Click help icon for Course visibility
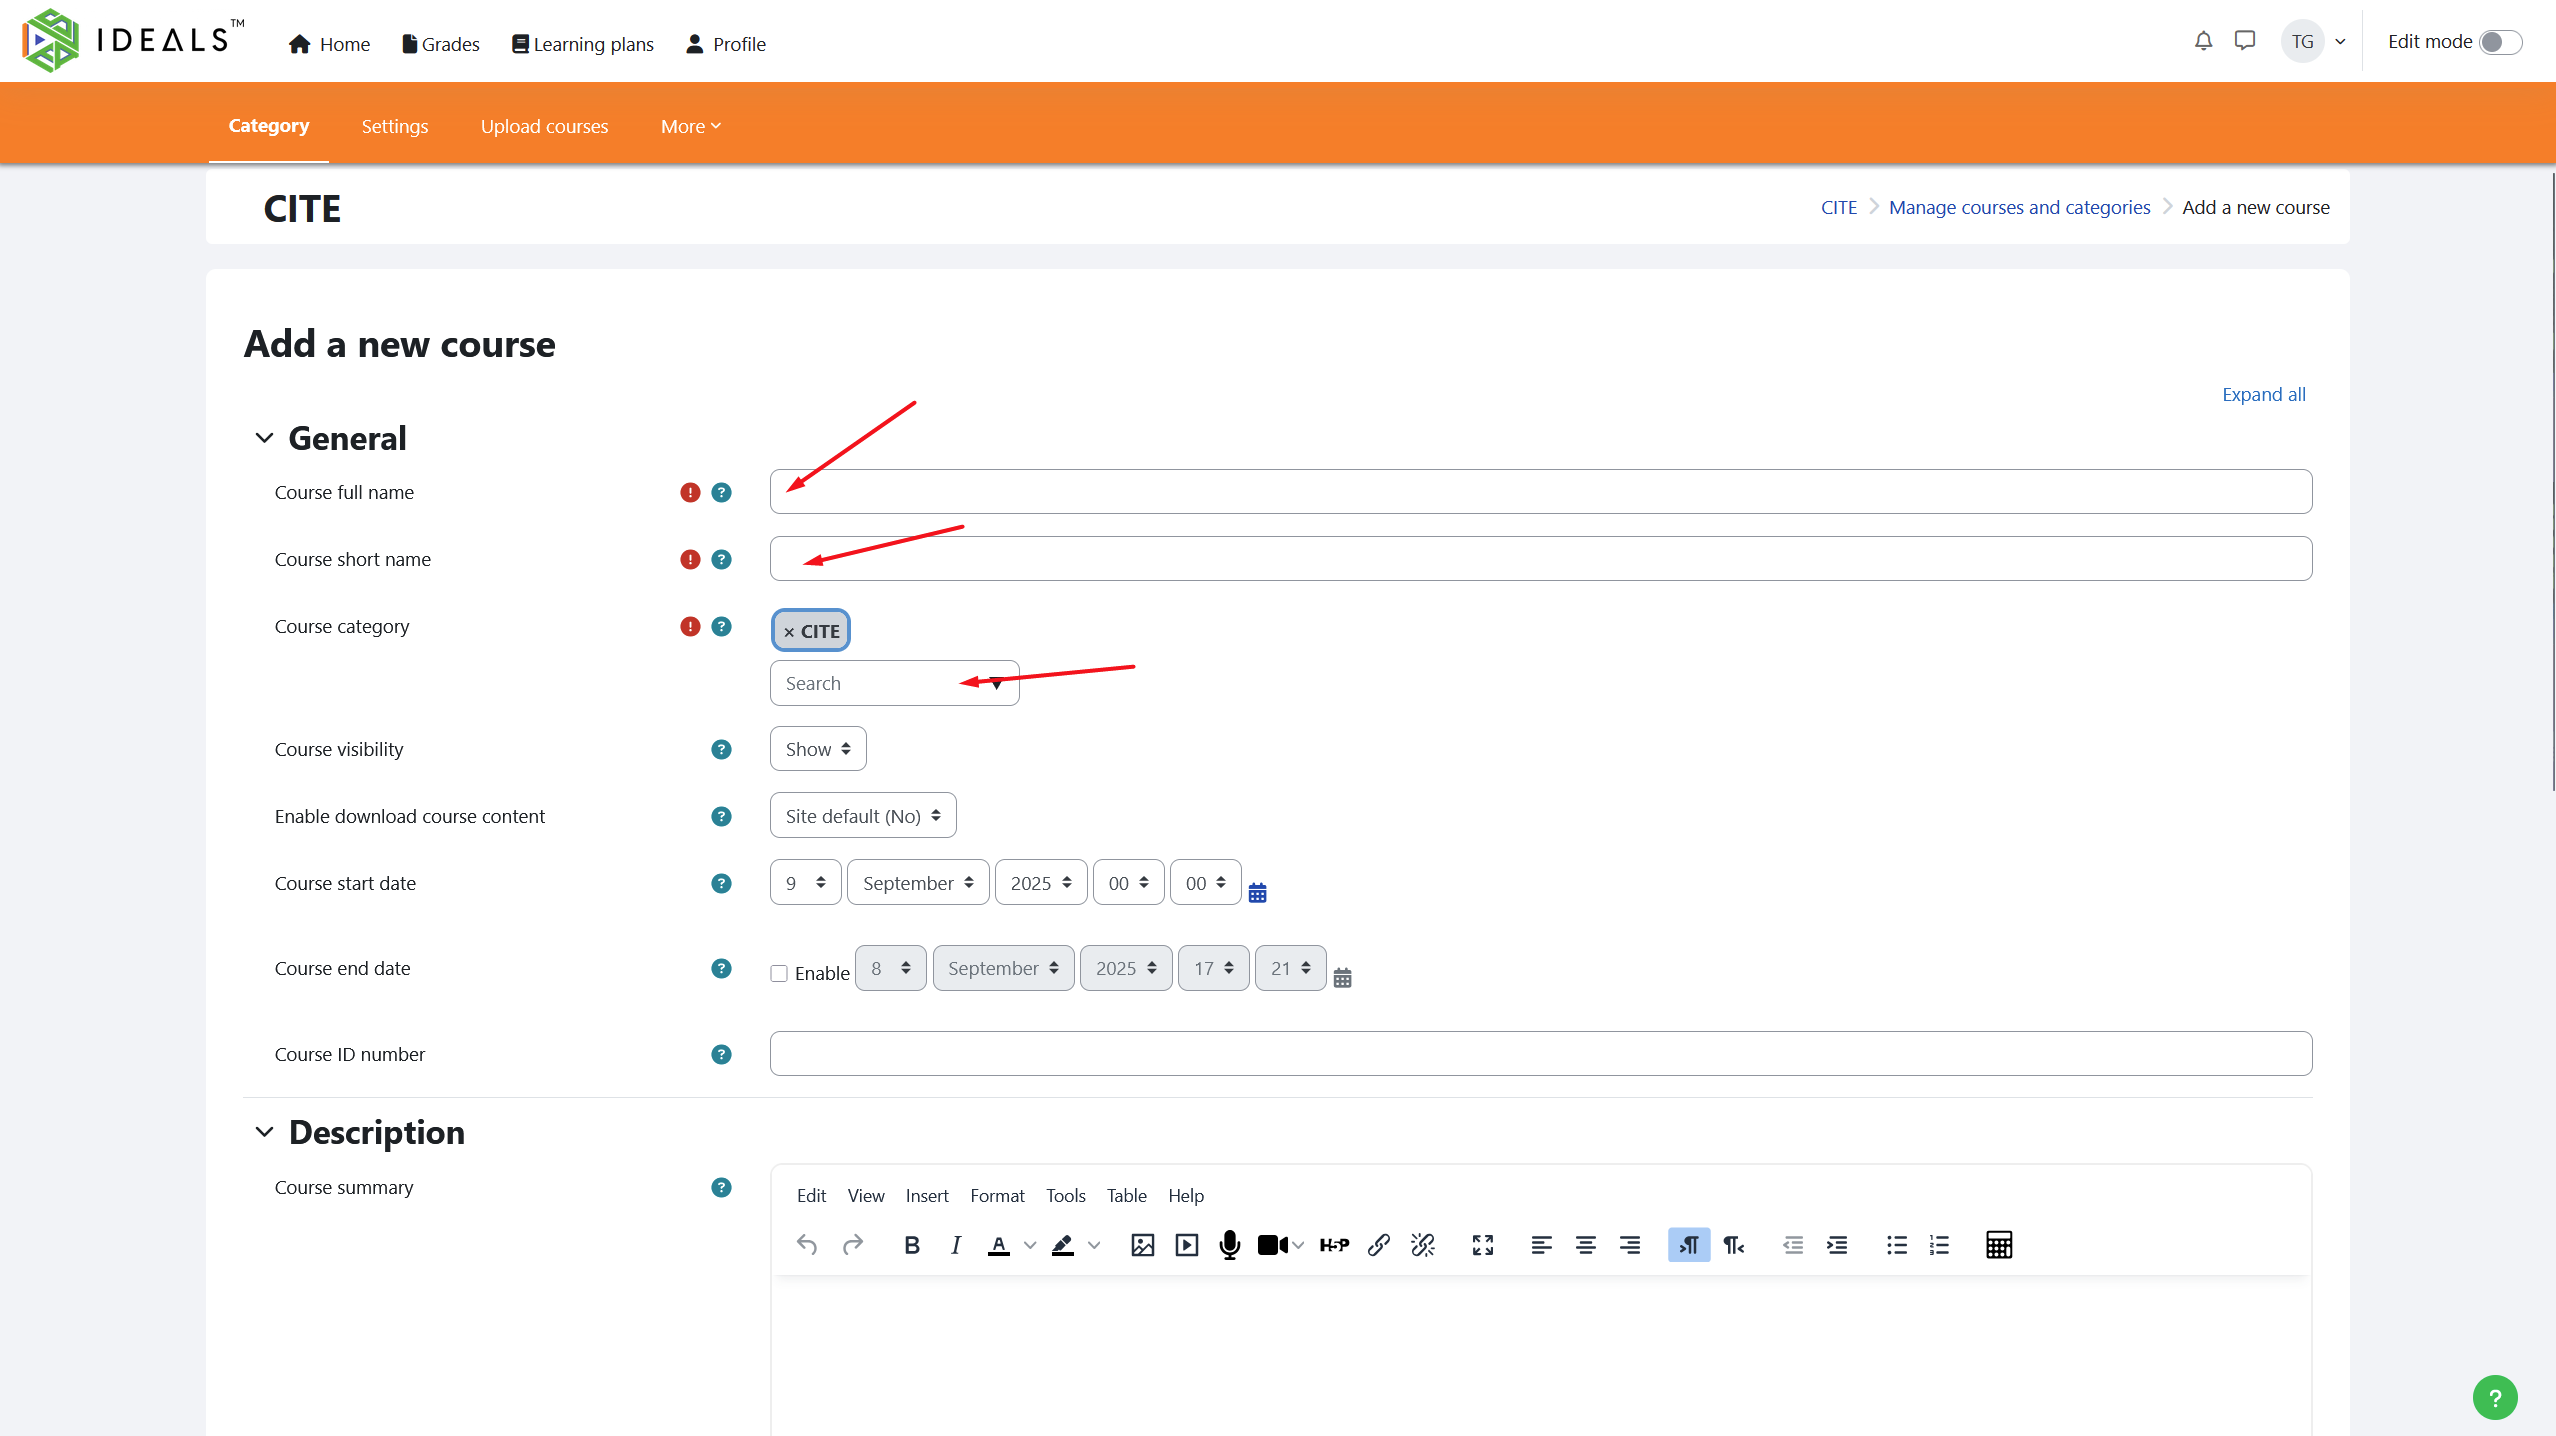The image size is (2556, 1436). pos(721,749)
